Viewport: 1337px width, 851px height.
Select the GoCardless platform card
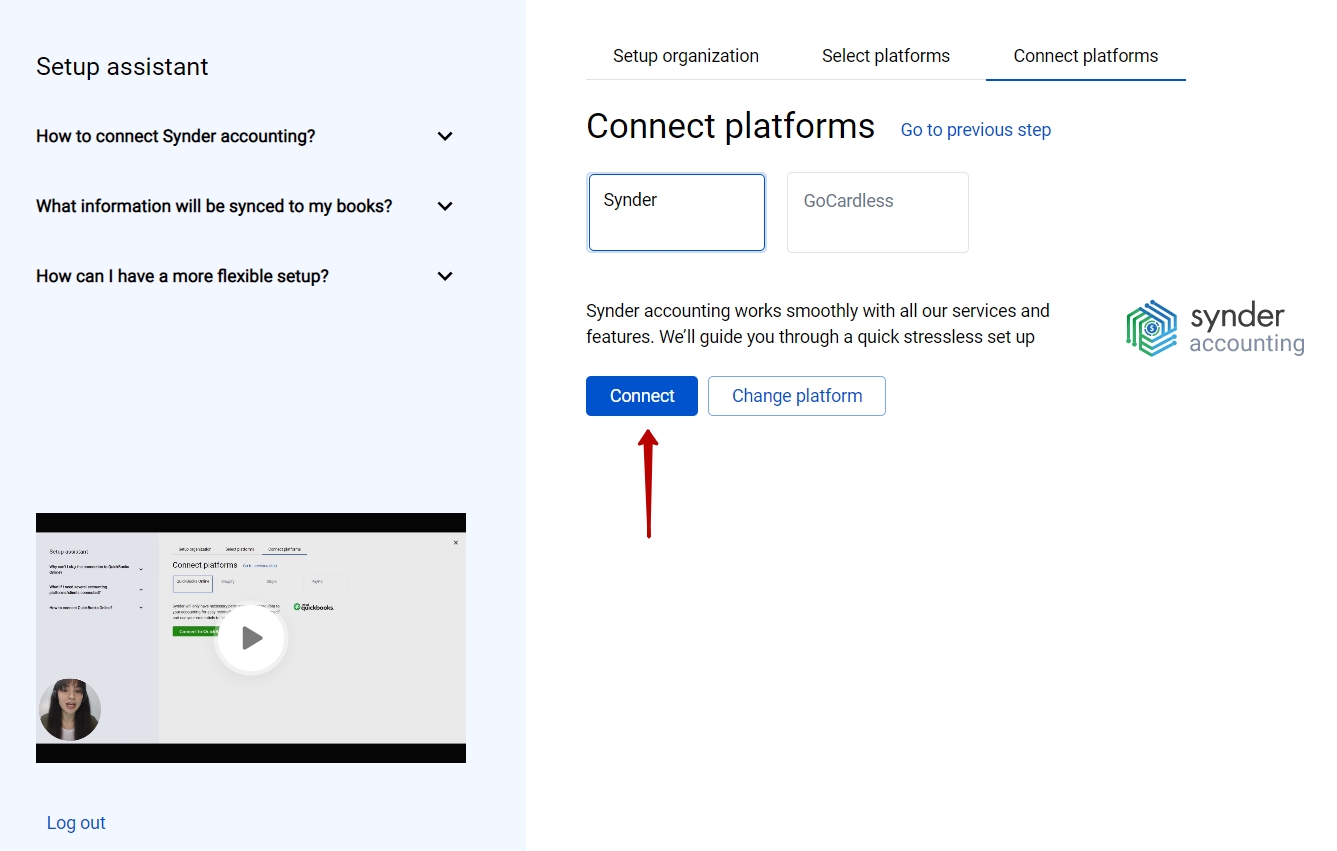(878, 212)
